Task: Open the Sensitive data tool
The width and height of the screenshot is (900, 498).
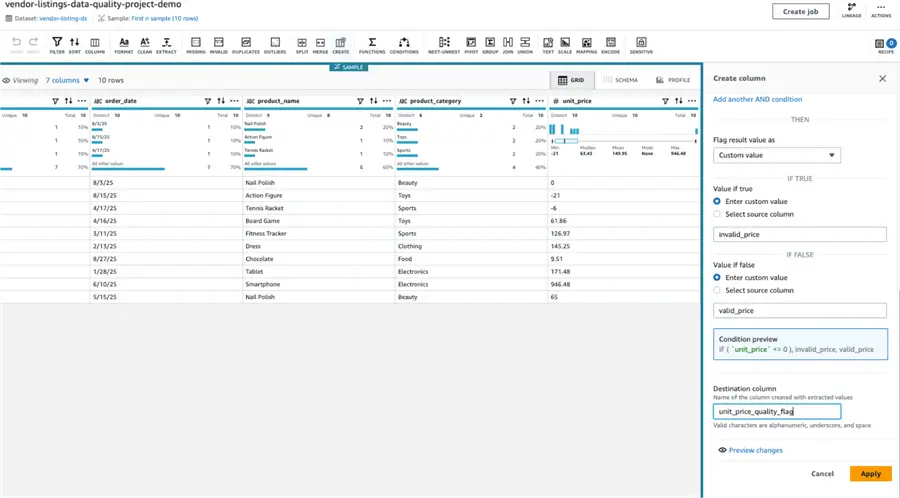Action: [x=641, y=45]
